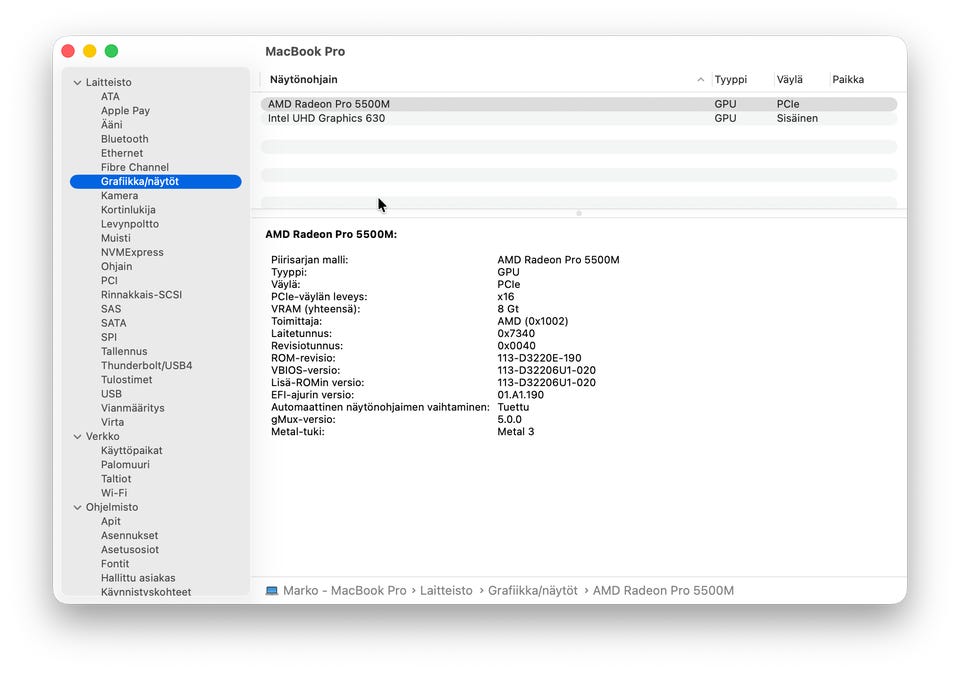Select NVMExpress entry
This screenshot has width=960, height=674.
coord(132,252)
